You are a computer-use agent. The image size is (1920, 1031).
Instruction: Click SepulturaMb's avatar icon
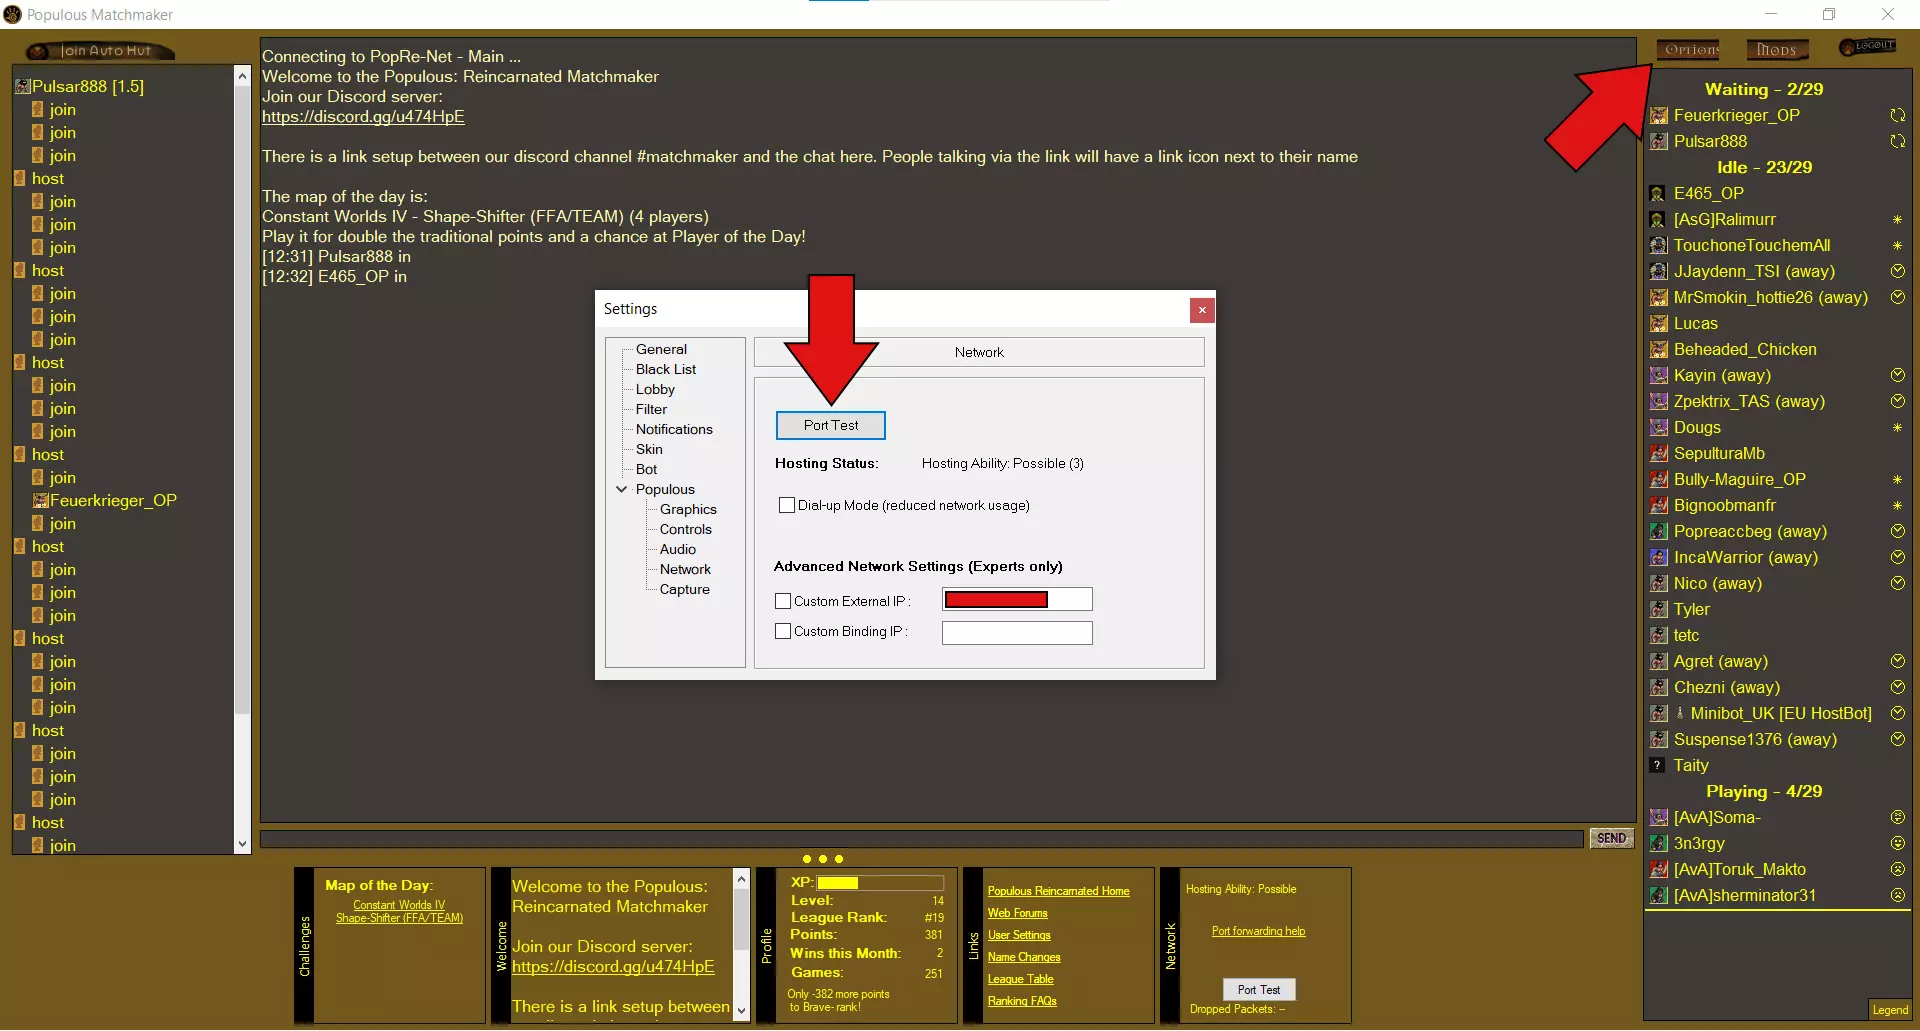[x=1658, y=454]
